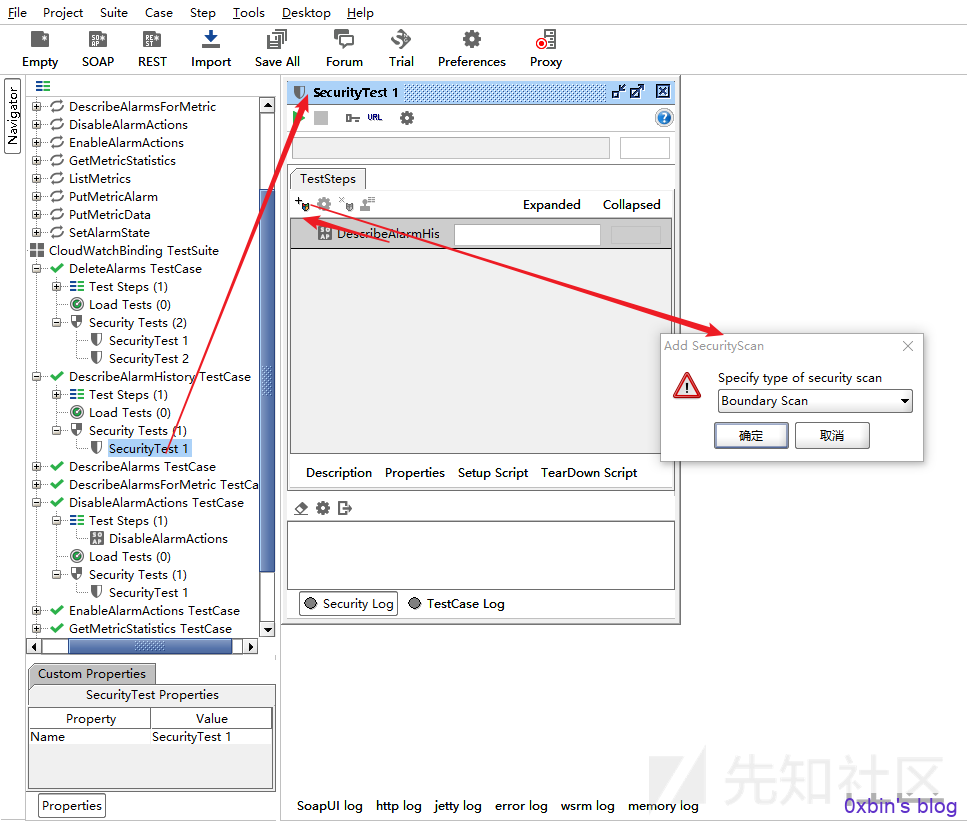Click the stop SecurityTest square button
Viewport: 967px width, 821px height.
(x=321, y=118)
